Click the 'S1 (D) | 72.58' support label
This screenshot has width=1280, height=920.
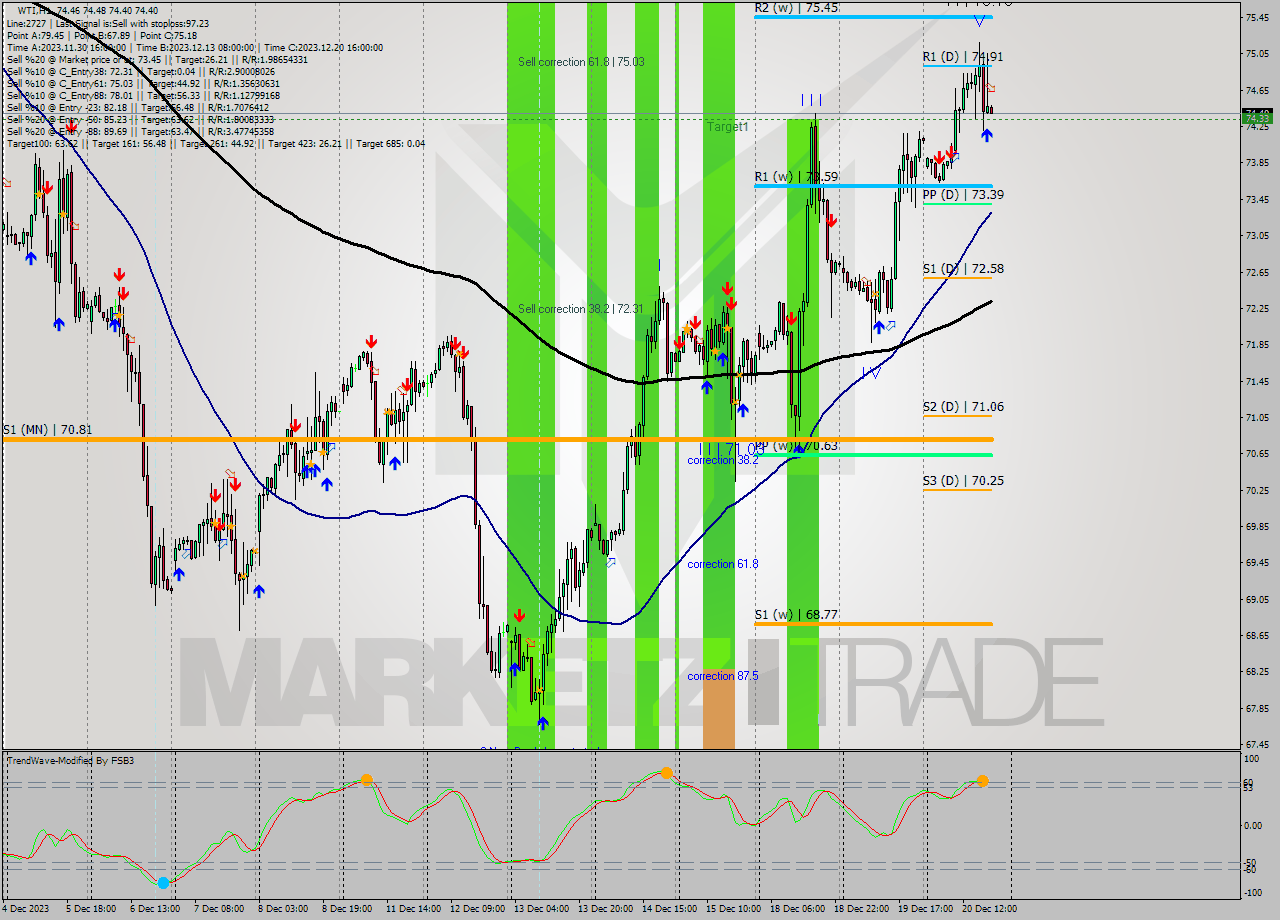point(963,269)
